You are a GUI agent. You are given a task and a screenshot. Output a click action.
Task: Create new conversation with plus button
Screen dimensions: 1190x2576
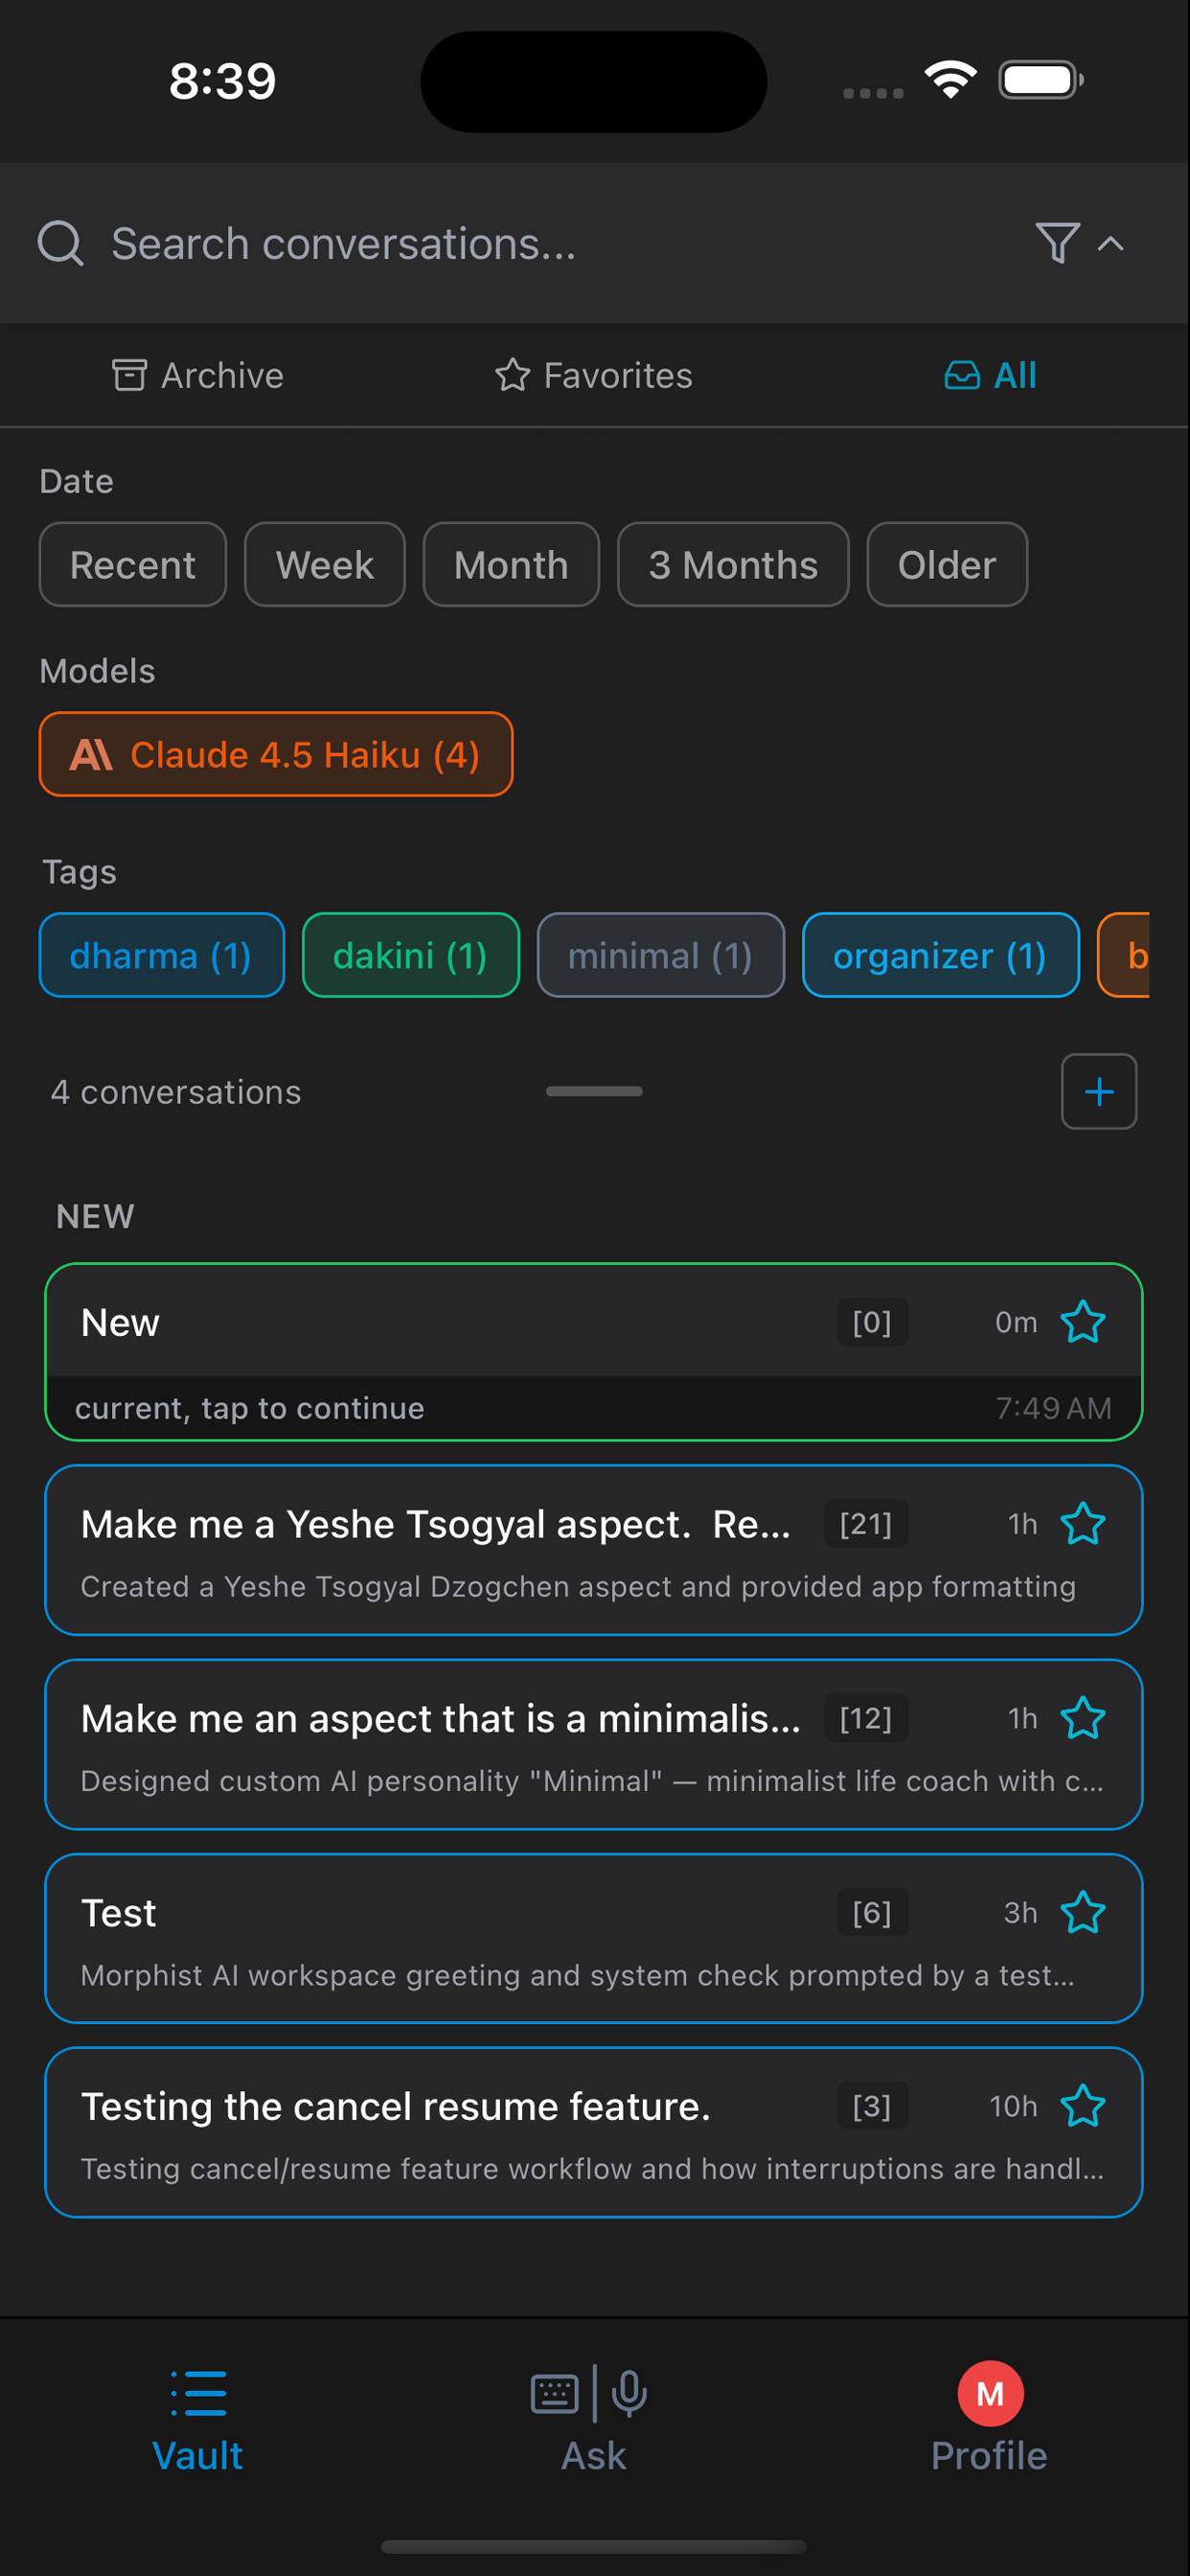point(1098,1091)
